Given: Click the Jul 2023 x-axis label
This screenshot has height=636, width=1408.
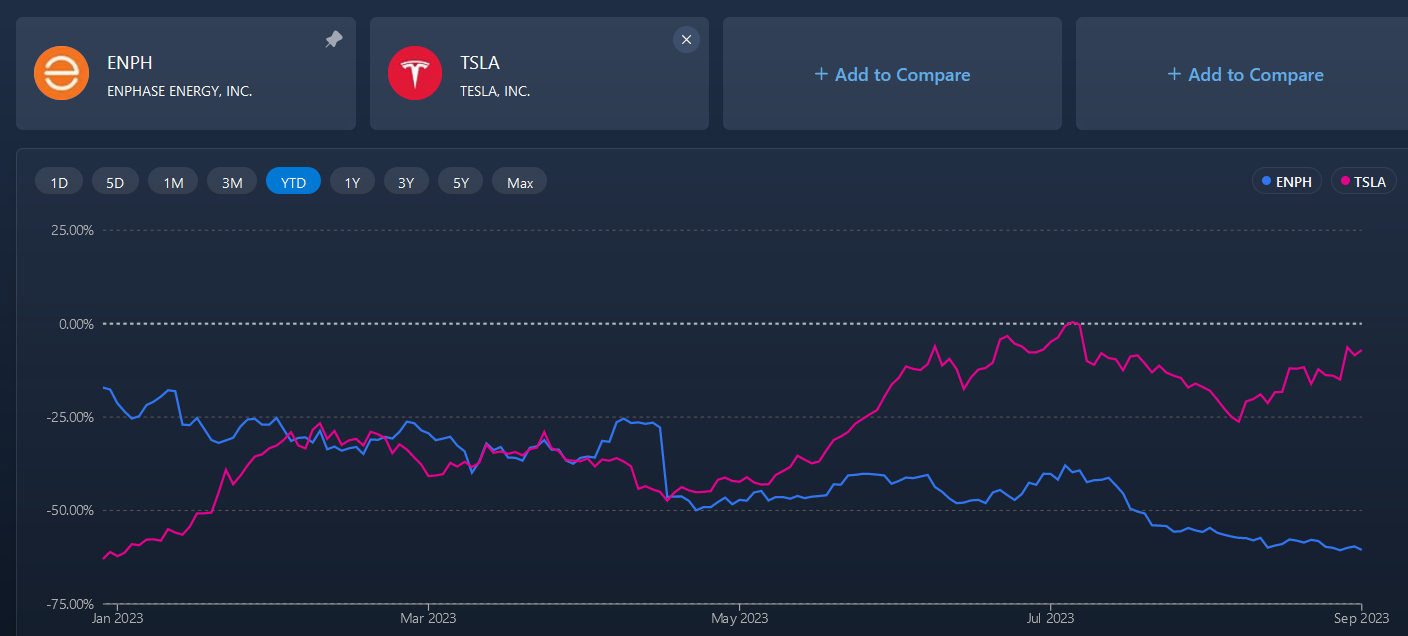Looking at the screenshot, I should tap(1051, 618).
